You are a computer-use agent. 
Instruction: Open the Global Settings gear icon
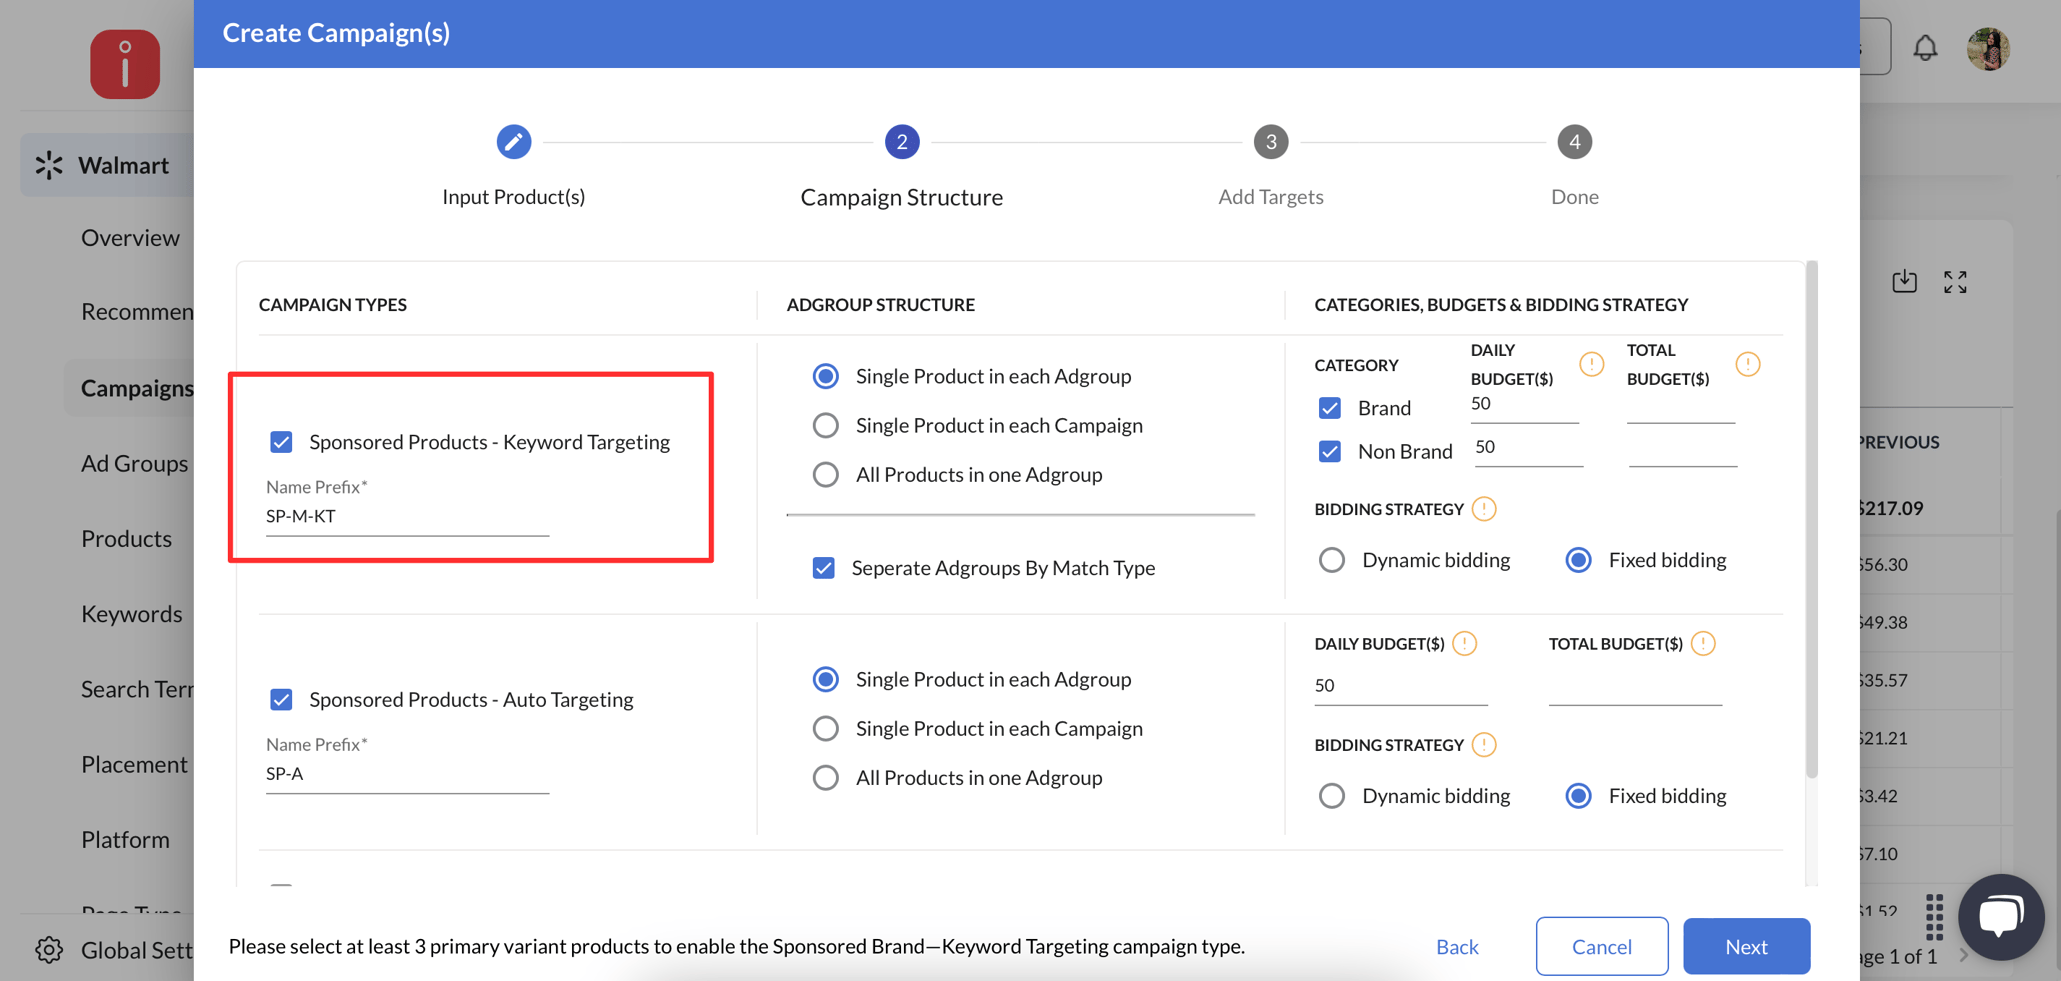tap(48, 950)
